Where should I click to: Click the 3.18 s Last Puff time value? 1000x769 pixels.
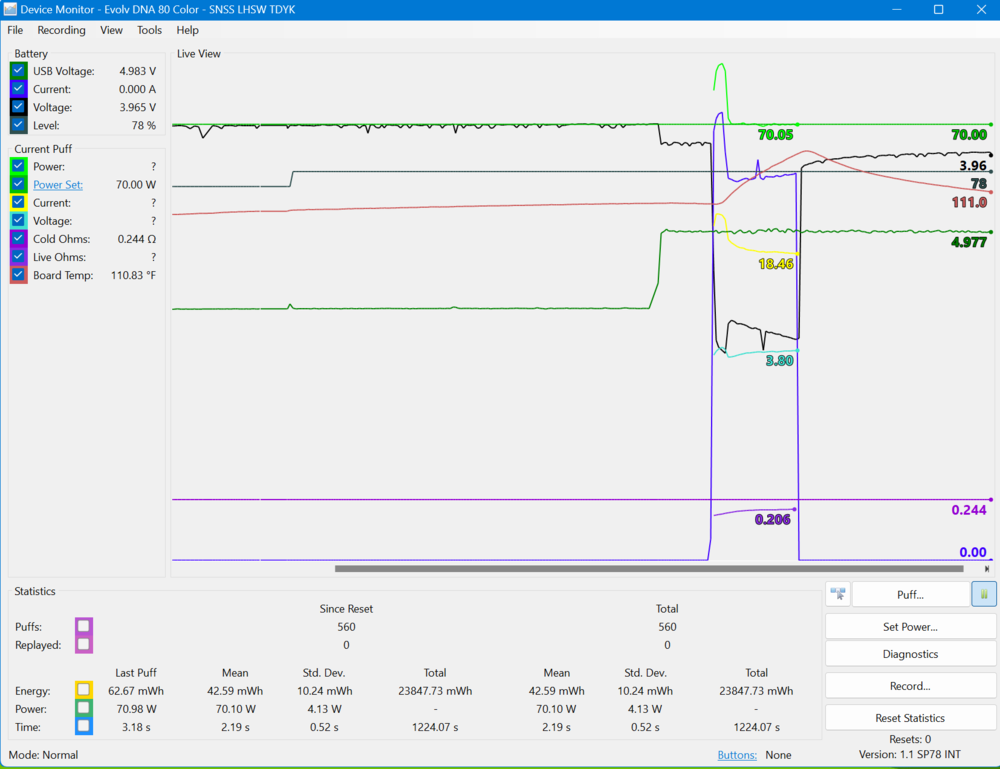coord(136,727)
